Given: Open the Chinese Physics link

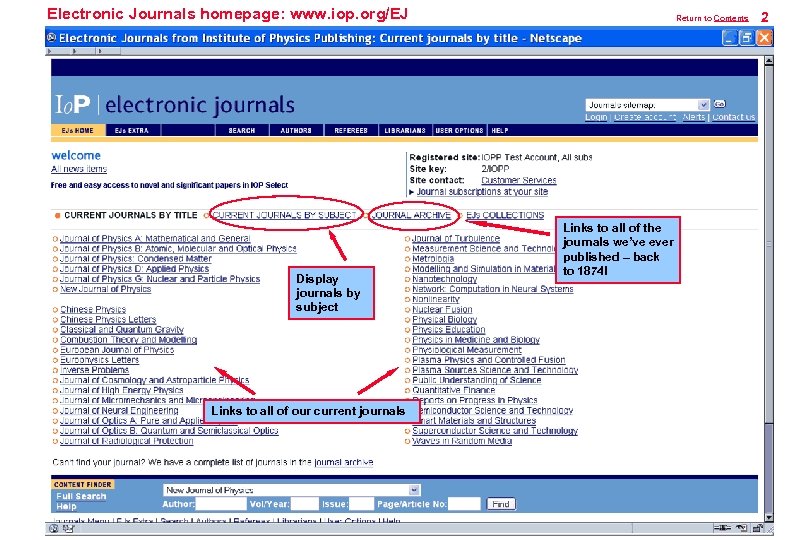Looking at the screenshot, I should coord(93,309).
